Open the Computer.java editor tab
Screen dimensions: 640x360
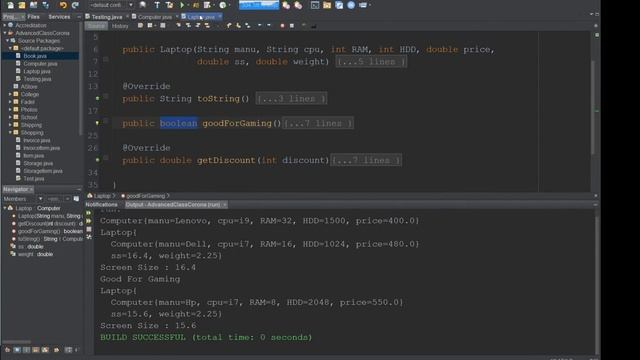pos(154,17)
